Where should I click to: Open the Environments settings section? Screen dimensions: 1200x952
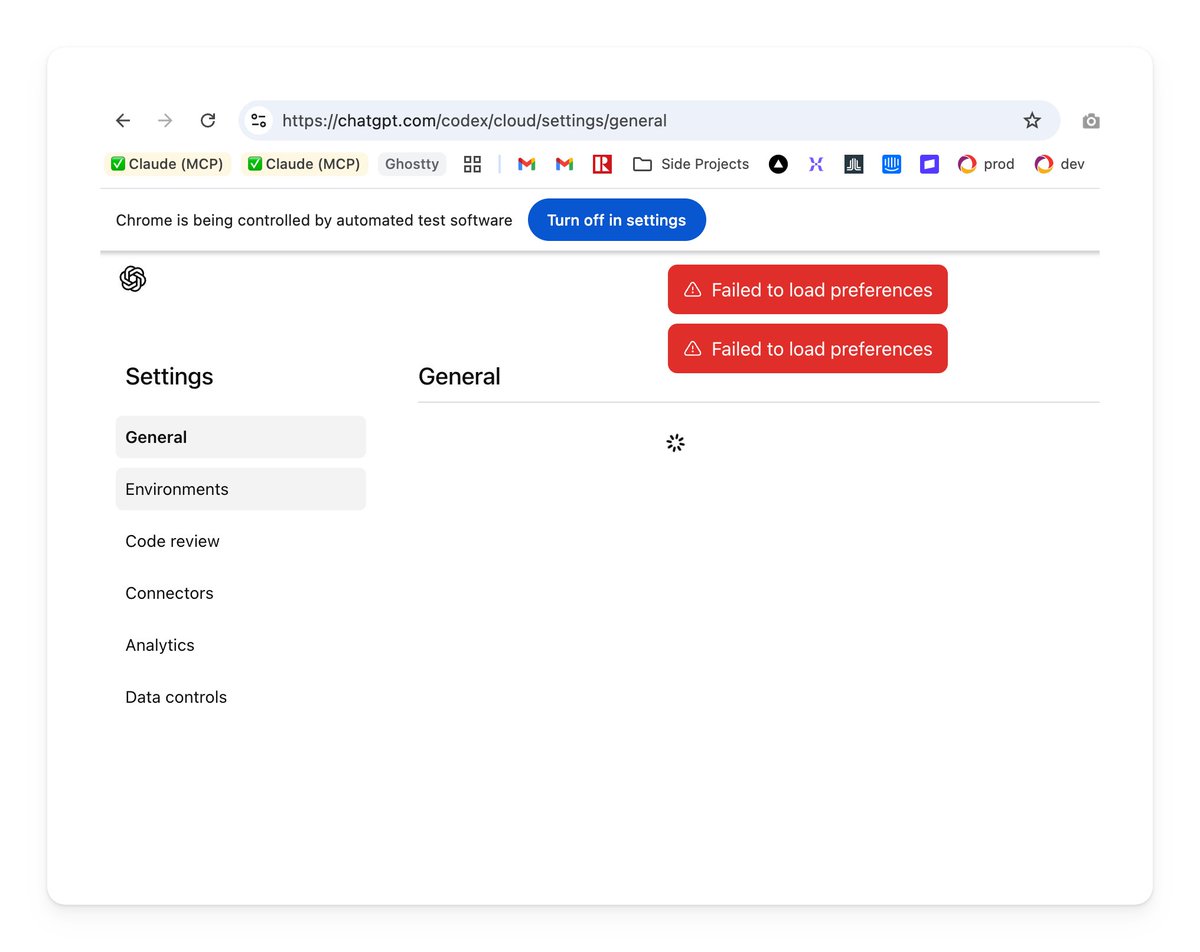pyautogui.click(x=241, y=489)
